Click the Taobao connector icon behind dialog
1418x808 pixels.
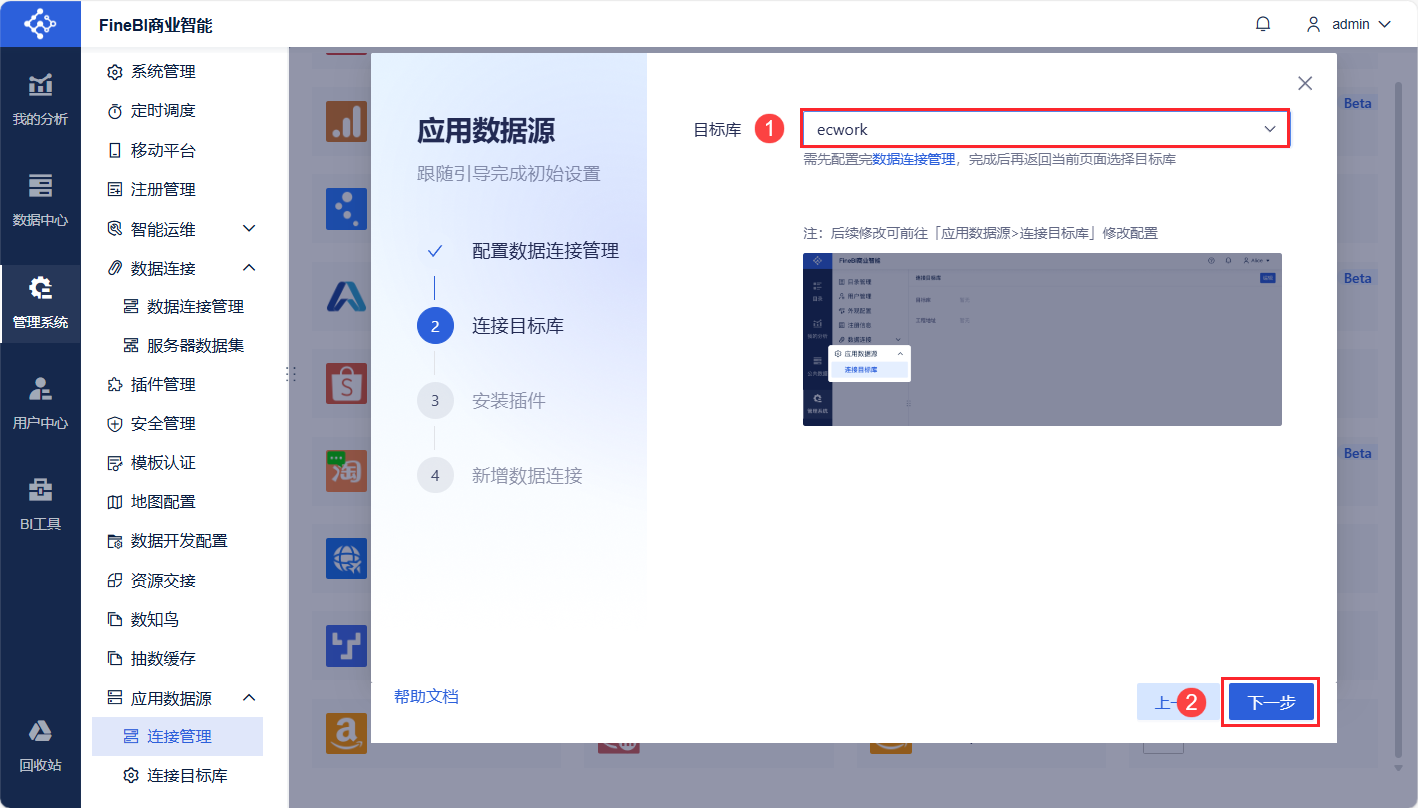point(347,471)
